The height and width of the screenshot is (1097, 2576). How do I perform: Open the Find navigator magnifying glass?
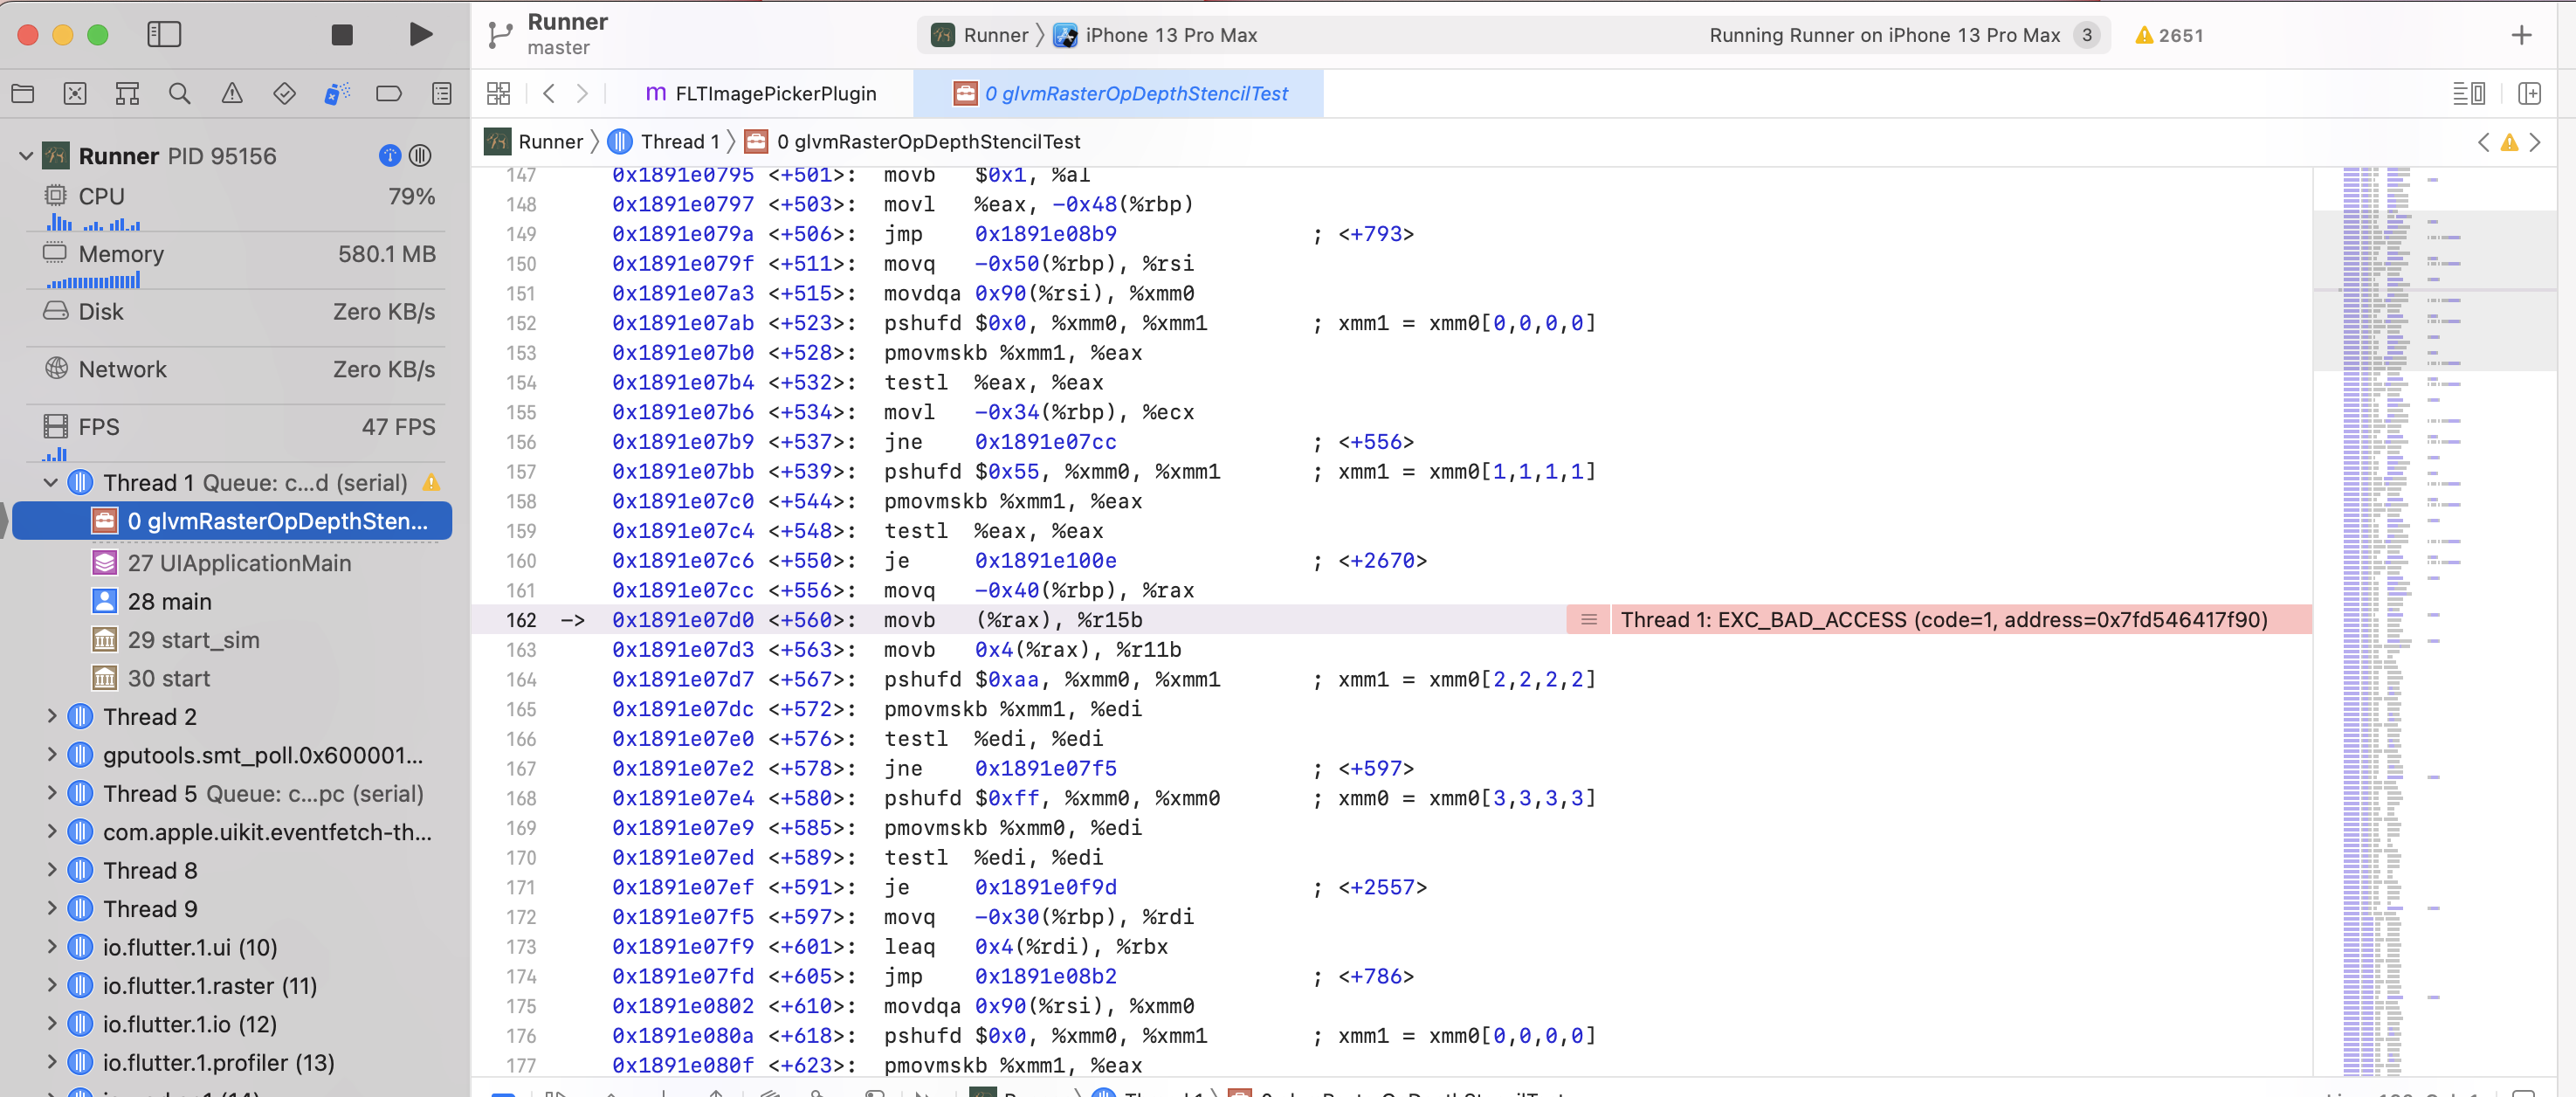[x=179, y=93]
